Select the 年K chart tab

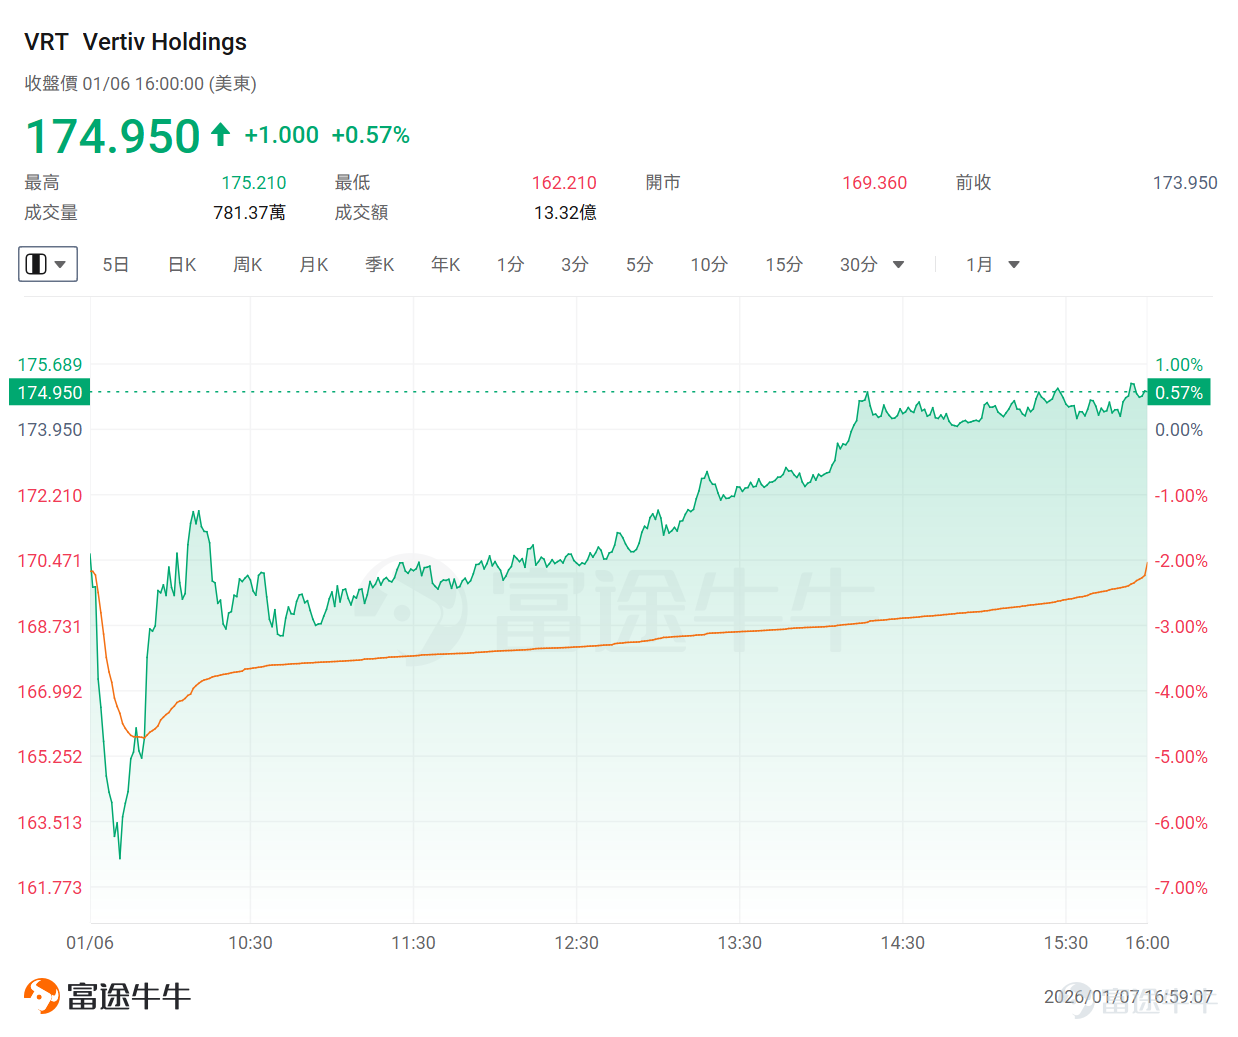pos(446,265)
